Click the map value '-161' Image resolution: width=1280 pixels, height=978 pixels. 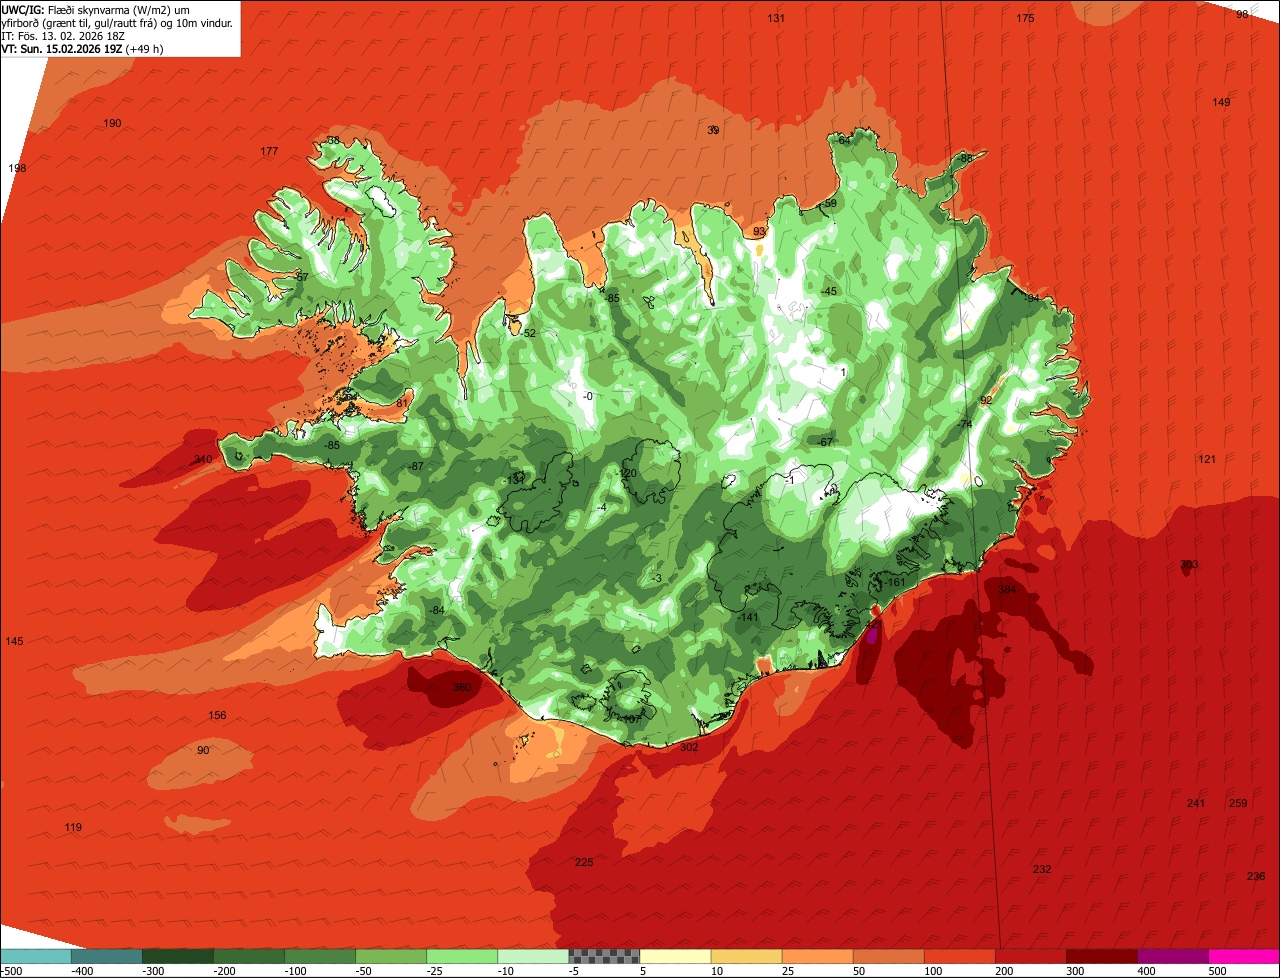pos(895,582)
